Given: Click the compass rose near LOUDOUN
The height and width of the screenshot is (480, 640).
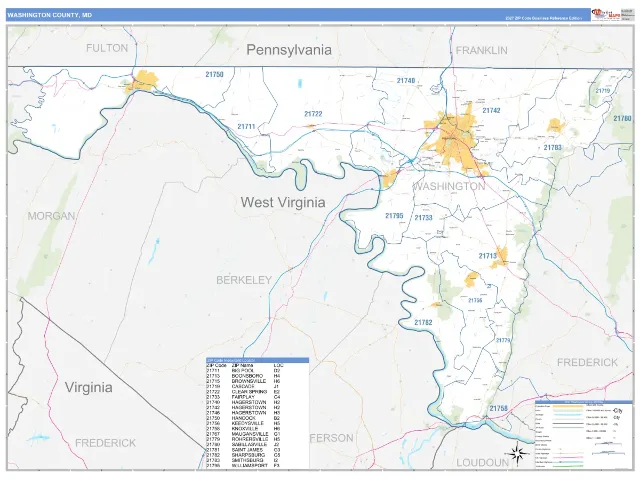Looking at the screenshot, I should tap(517, 453).
